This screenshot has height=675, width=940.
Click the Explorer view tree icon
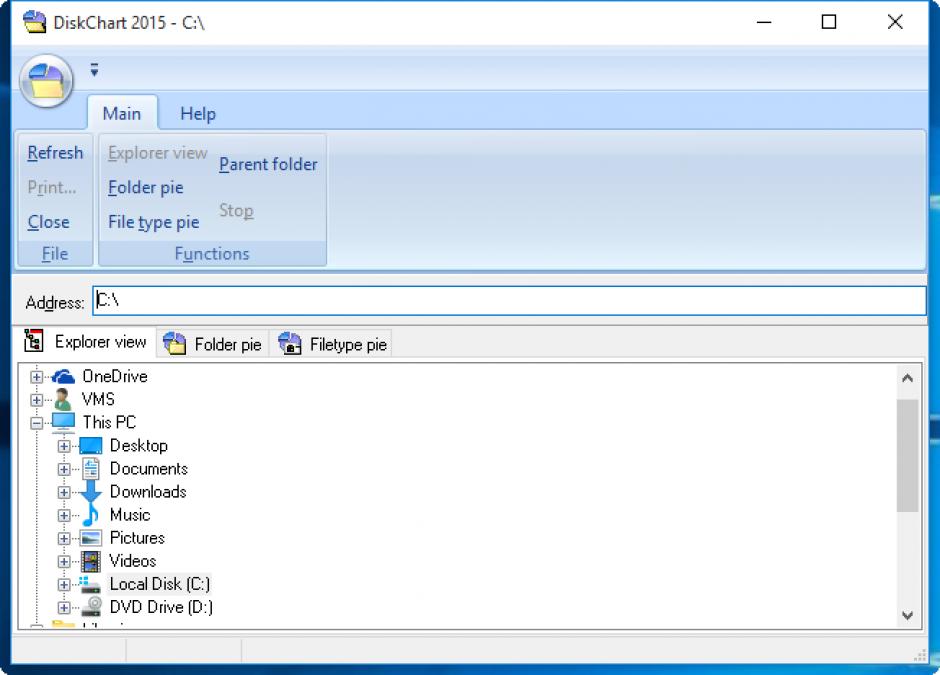coord(34,340)
